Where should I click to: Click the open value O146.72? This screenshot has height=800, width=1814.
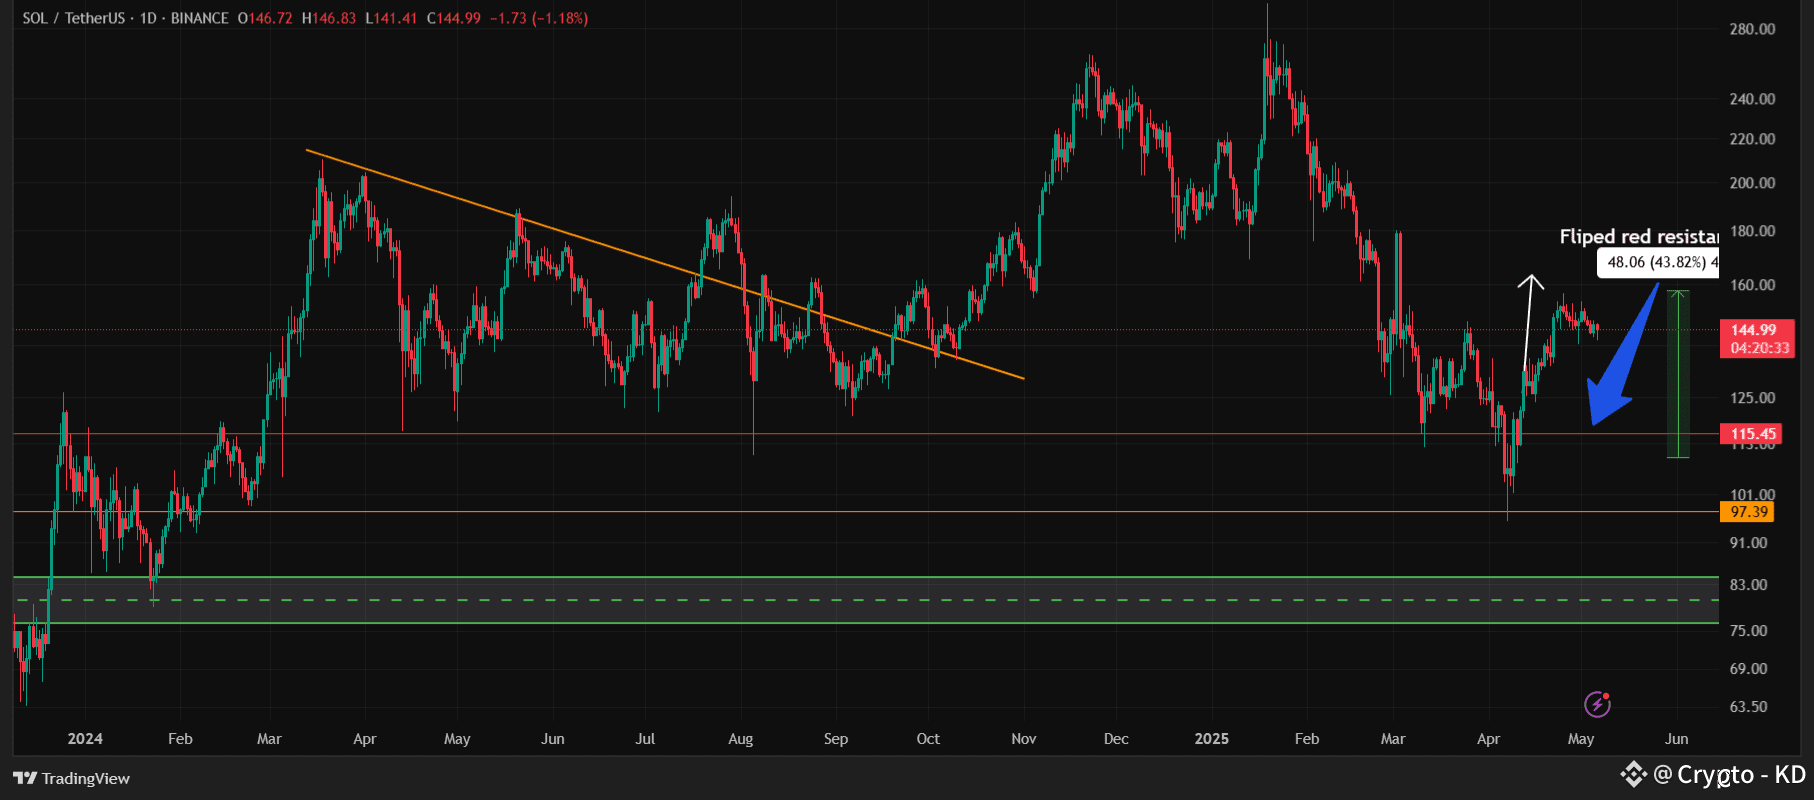265,18
